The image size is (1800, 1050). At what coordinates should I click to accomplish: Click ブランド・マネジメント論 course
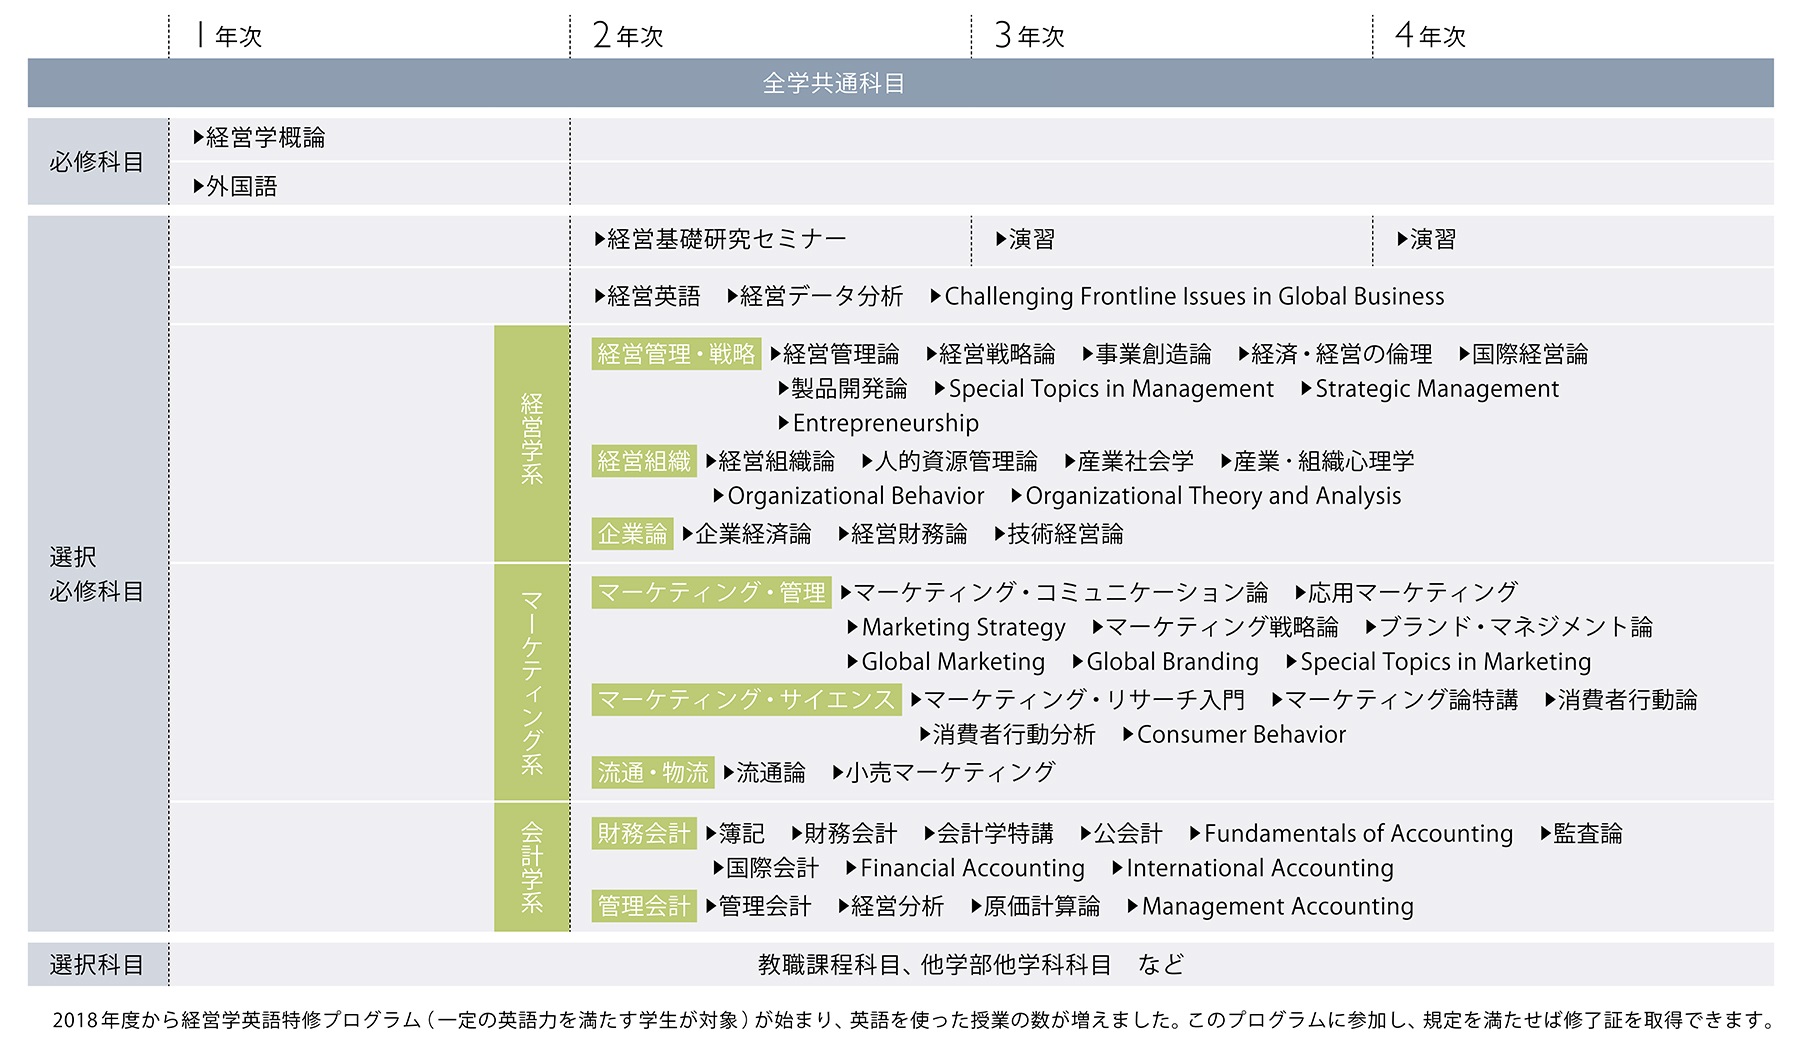pyautogui.click(x=1510, y=627)
